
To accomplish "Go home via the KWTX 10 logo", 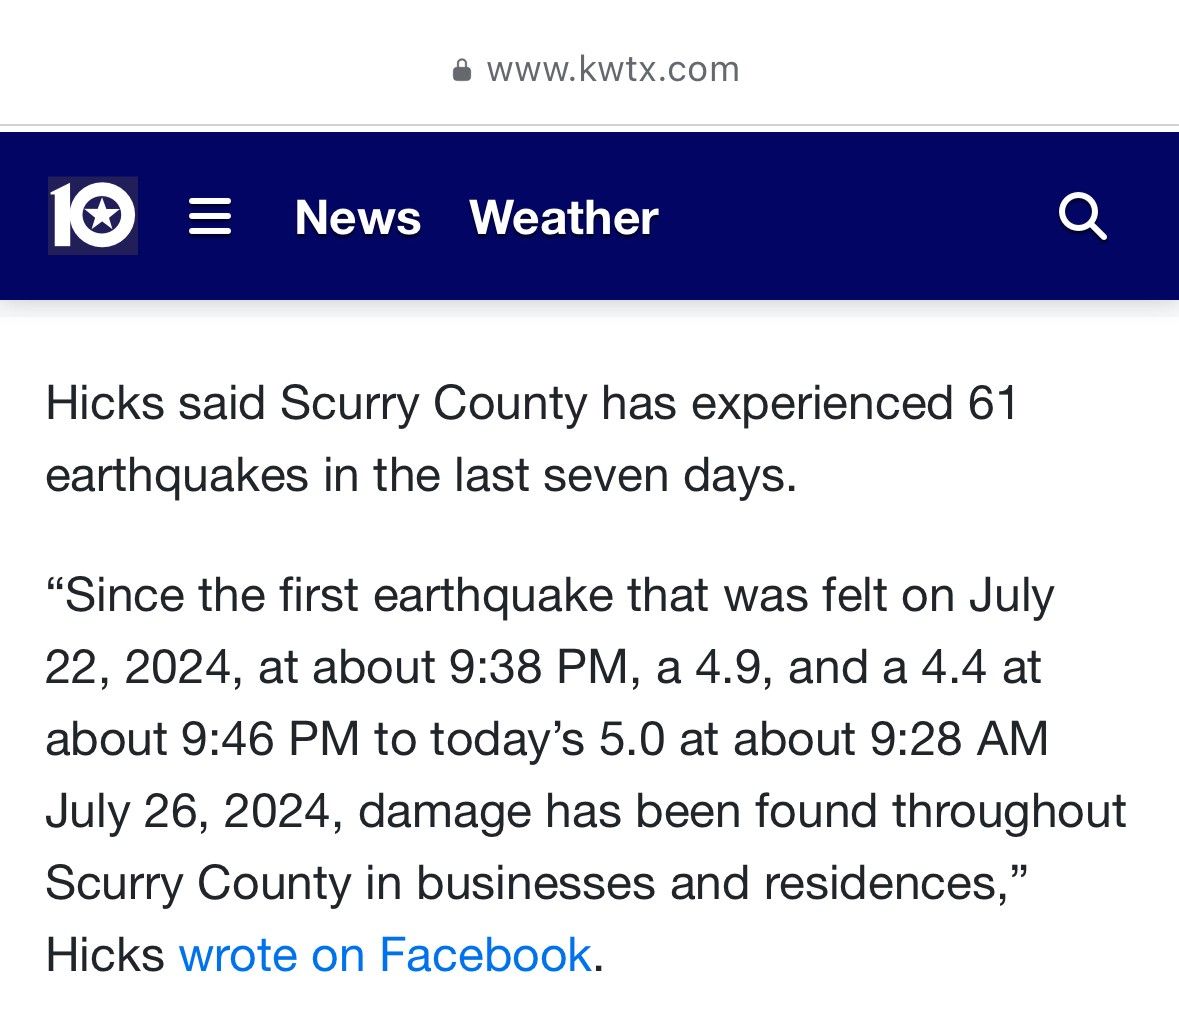I will click(92, 216).
